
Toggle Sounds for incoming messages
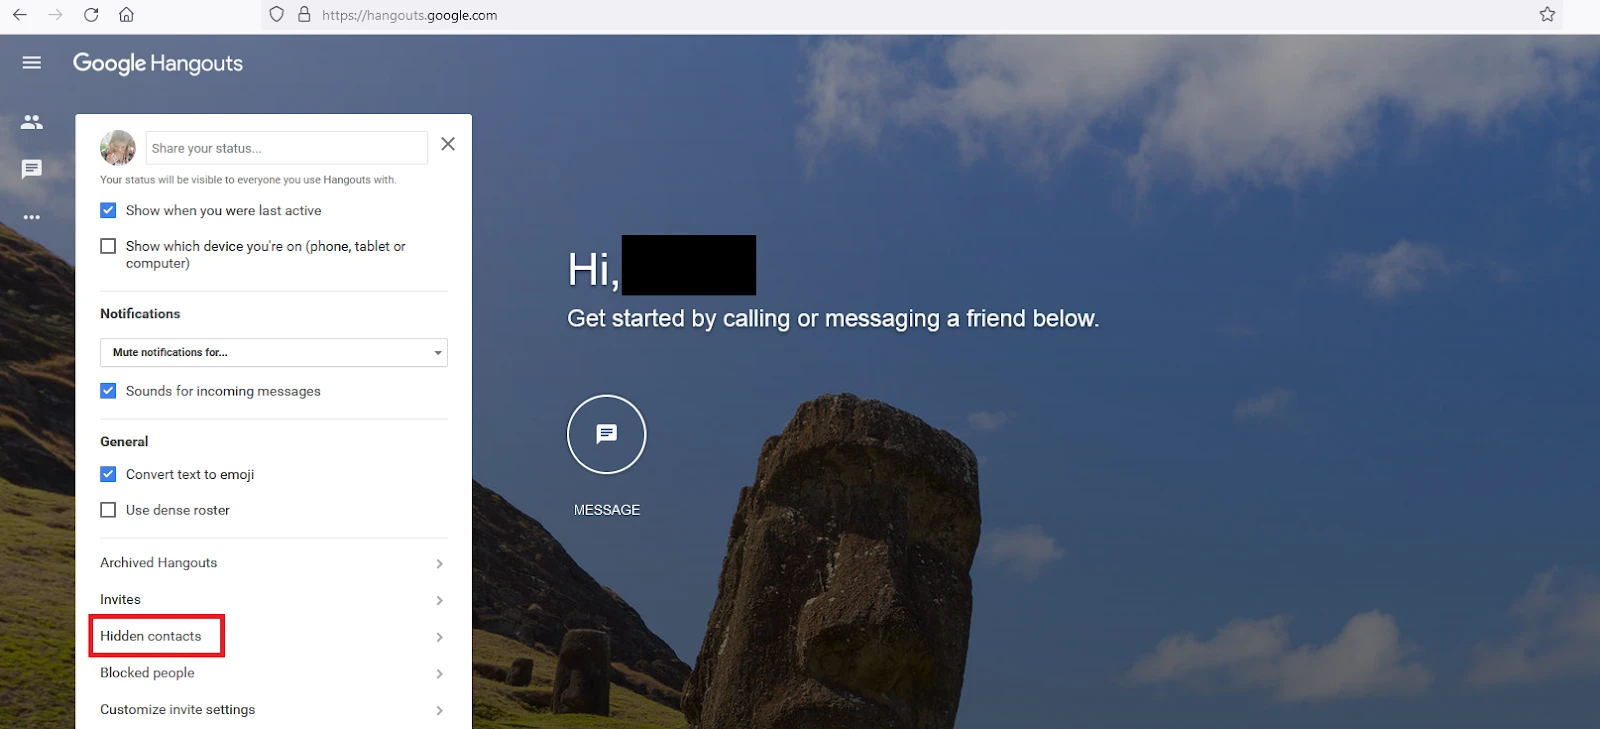108,391
